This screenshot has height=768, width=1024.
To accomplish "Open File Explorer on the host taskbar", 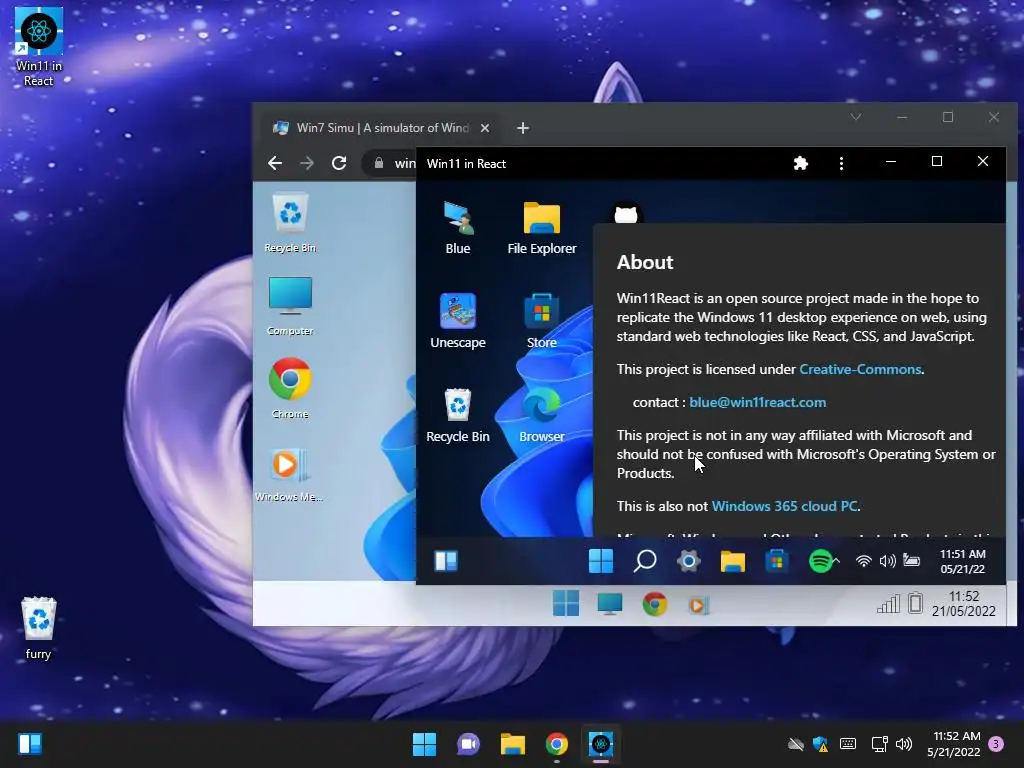I will [513, 744].
